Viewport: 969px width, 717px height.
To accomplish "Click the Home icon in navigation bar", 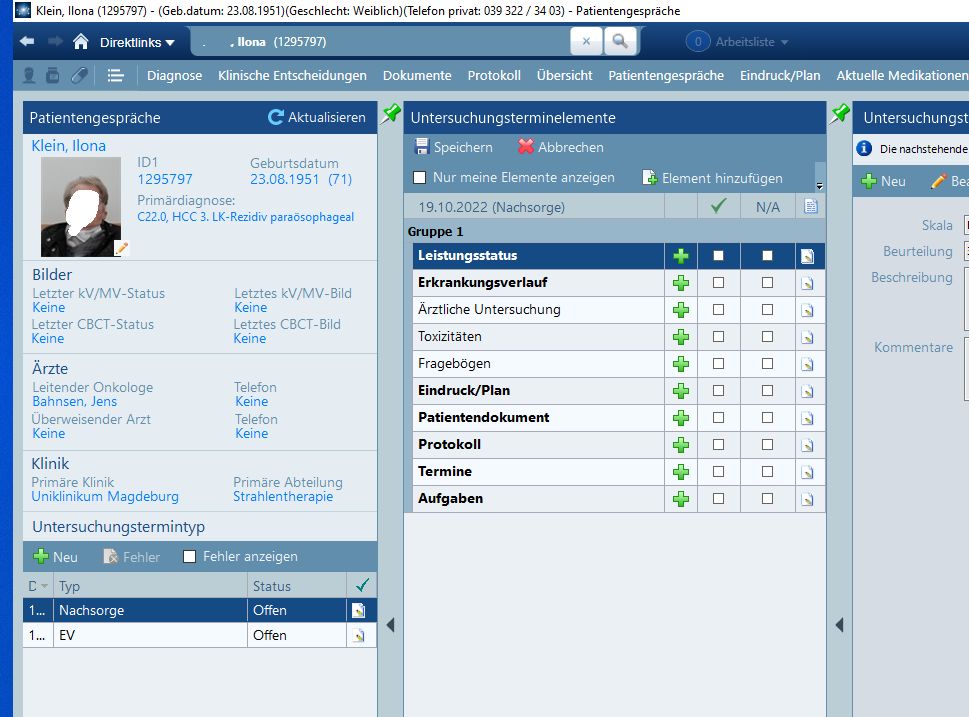I will pos(81,42).
